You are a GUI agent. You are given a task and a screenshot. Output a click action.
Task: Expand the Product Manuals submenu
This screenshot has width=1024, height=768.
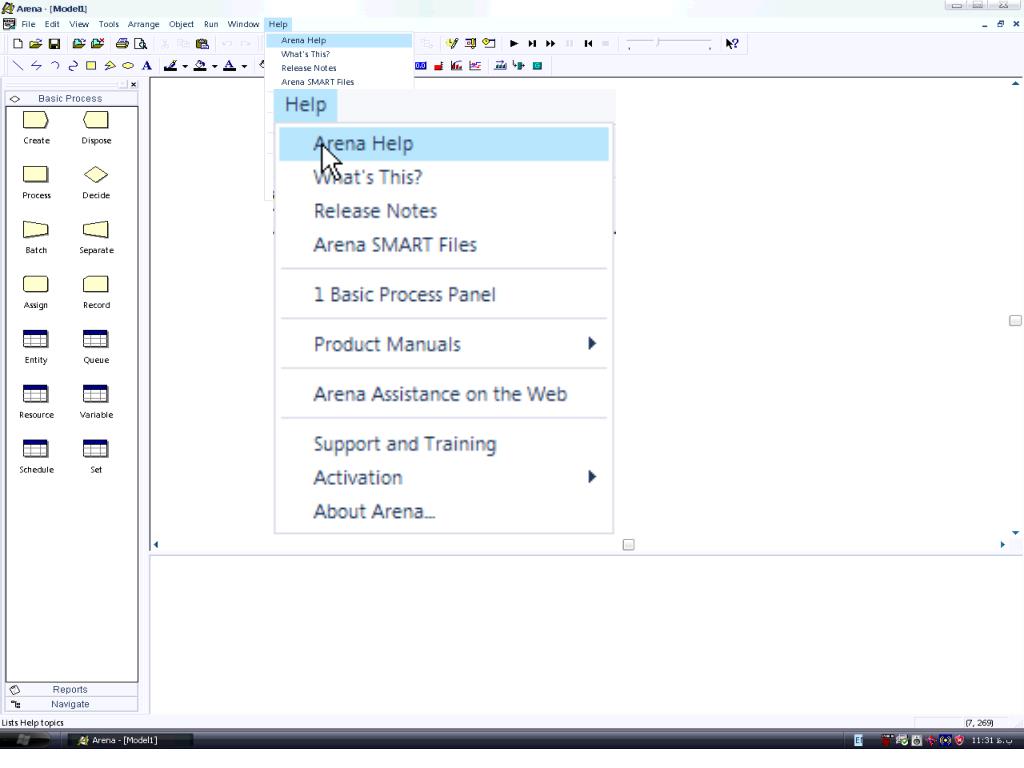[x=444, y=344]
